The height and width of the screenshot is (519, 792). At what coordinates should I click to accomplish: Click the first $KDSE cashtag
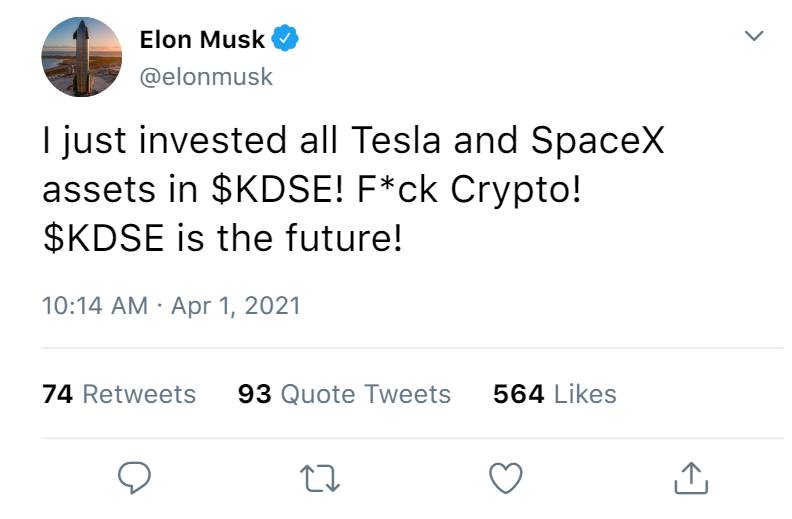coord(254,190)
